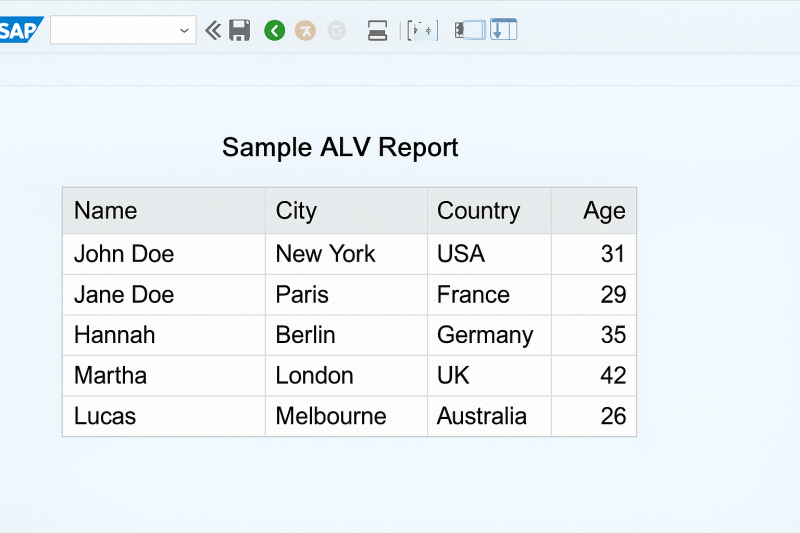Go back with green arrow icon
This screenshot has width=800, height=533.
[274, 31]
